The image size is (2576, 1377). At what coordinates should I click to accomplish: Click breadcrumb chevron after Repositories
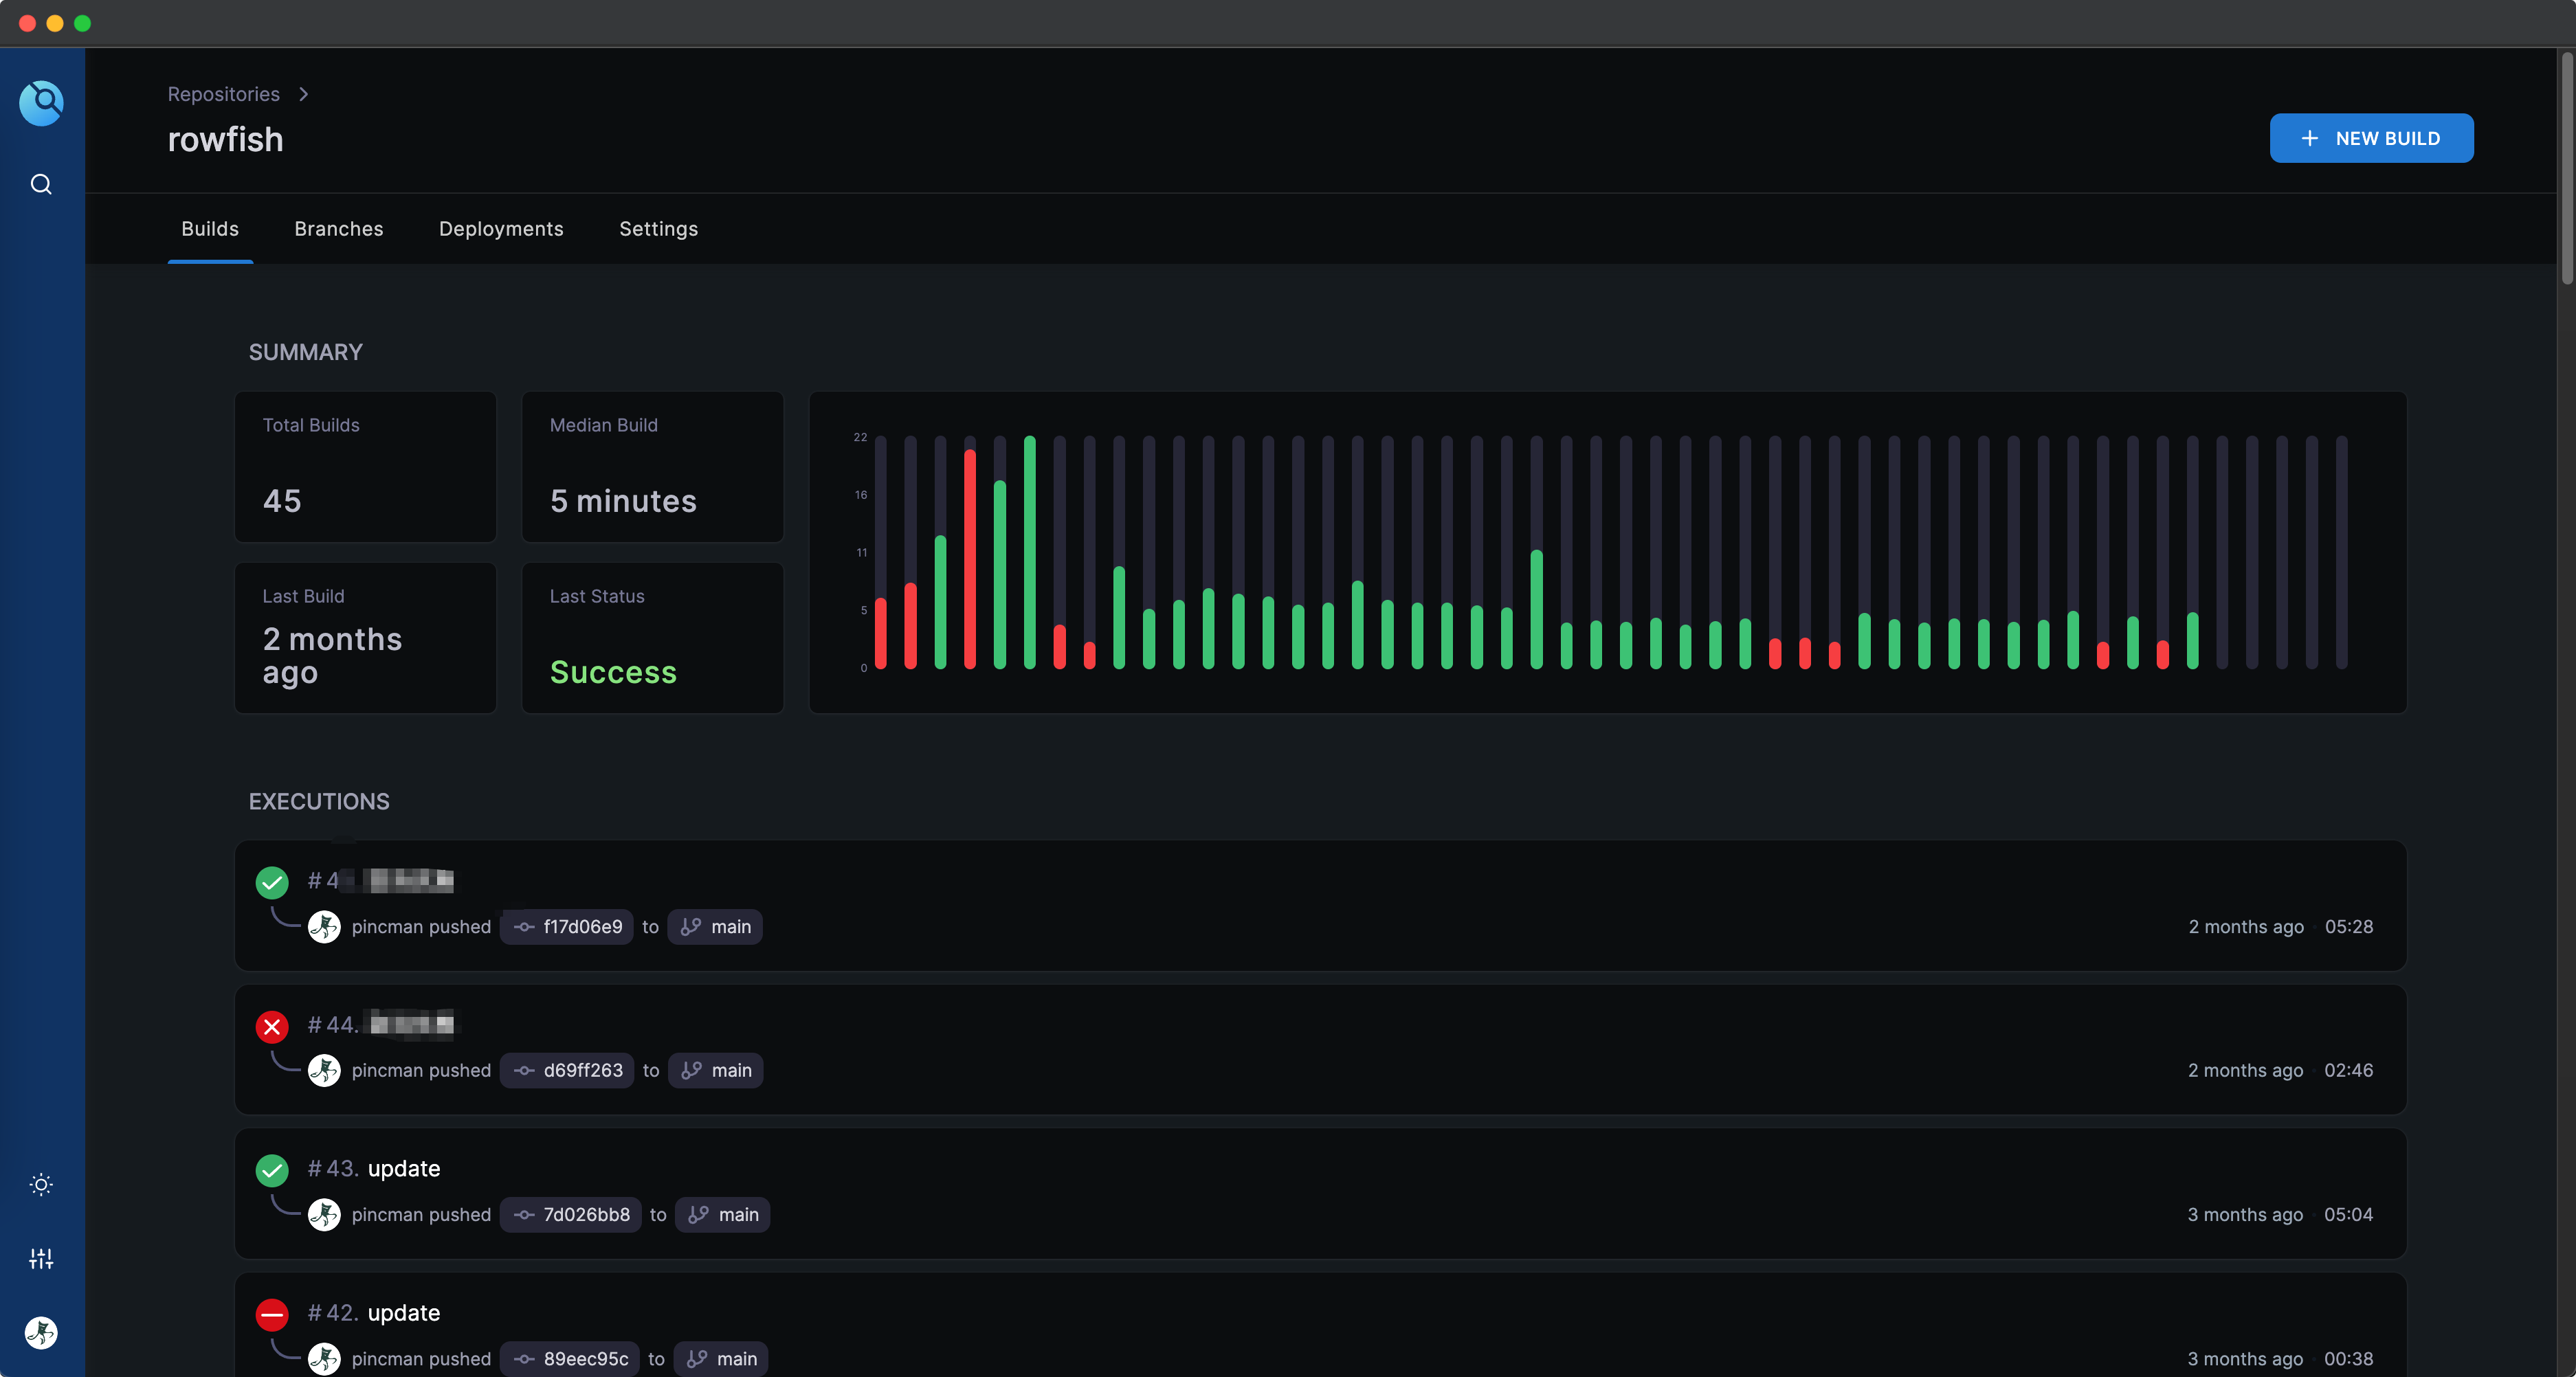click(x=304, y=94)
